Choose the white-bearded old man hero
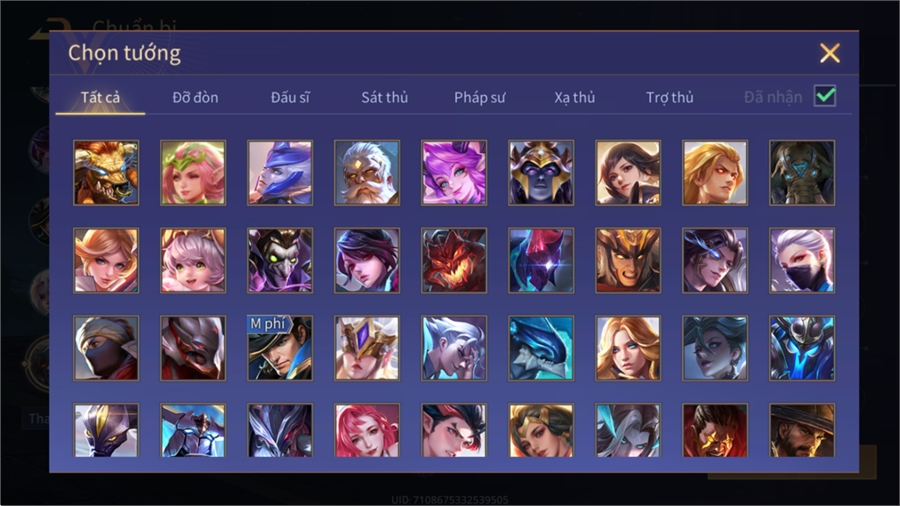 click(x=367, y=173)
